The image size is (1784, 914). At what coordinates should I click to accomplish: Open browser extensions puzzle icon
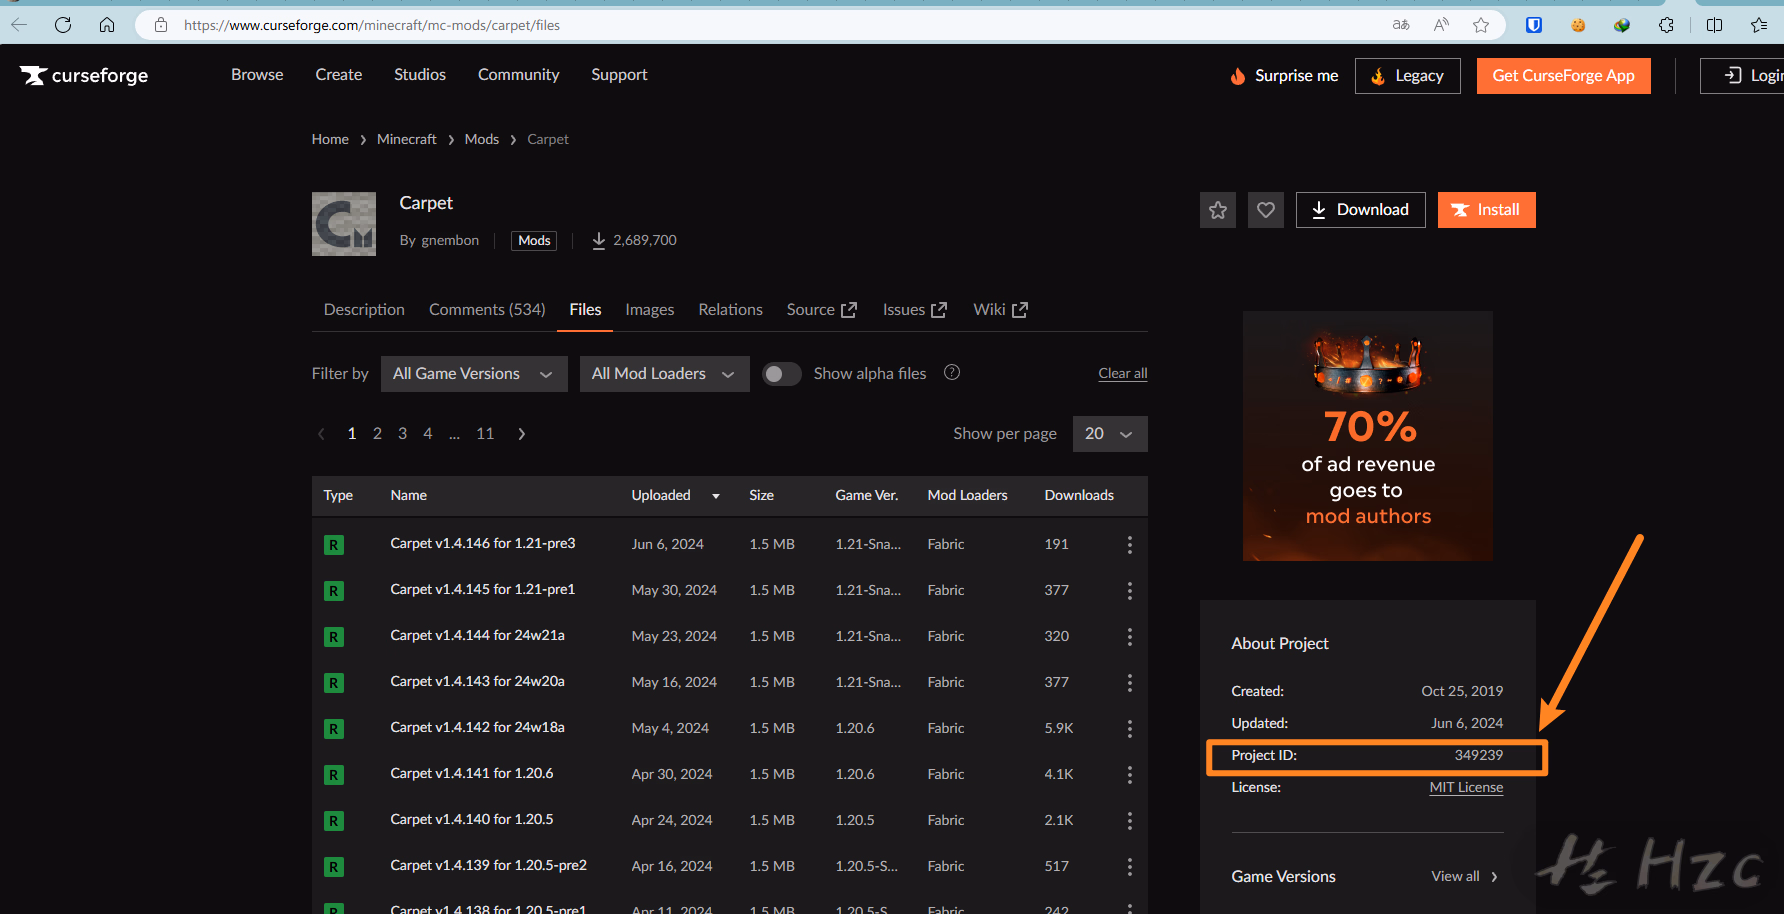click(x=1666, y=25)
